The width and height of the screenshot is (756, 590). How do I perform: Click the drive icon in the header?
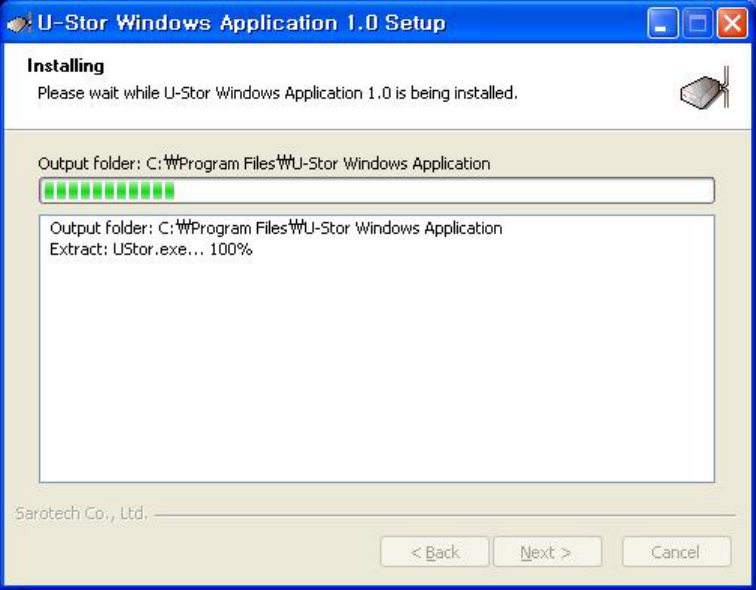[704, 89]
